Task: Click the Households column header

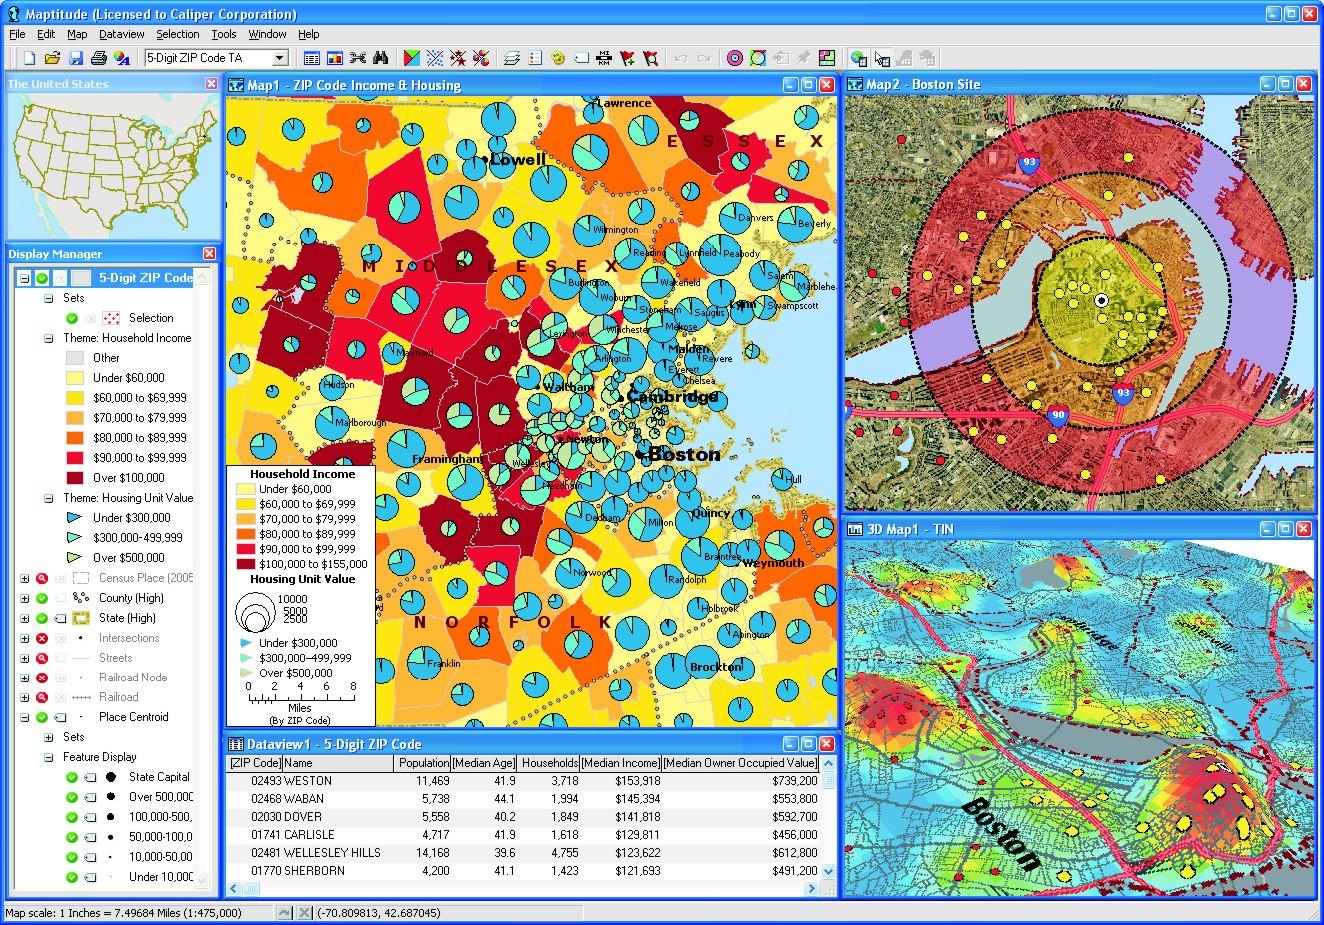Action: pyautogui.click(x=549, y=763)
